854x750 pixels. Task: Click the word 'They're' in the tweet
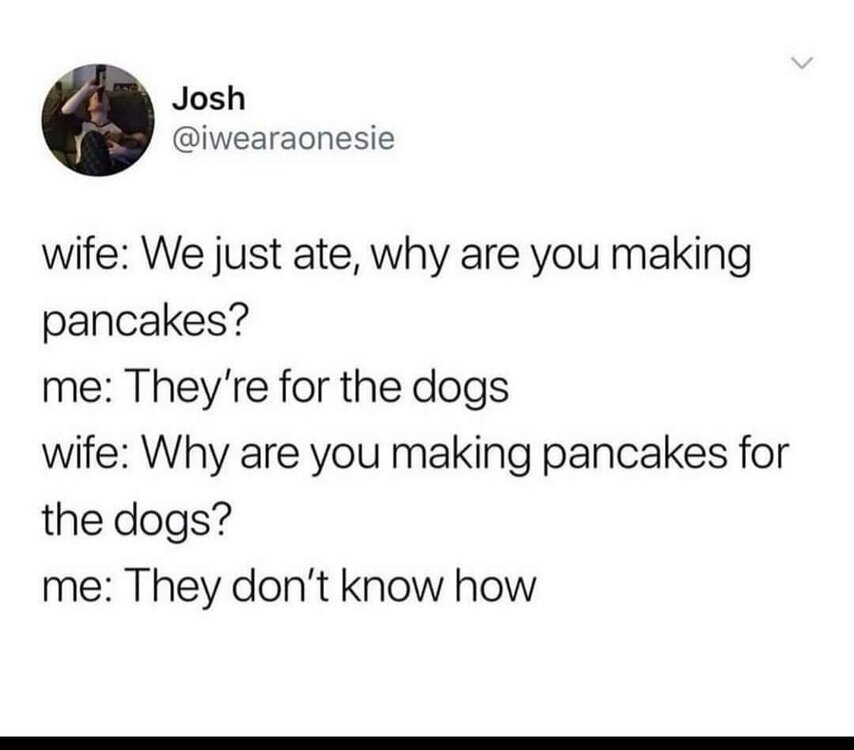coord(197,388)
